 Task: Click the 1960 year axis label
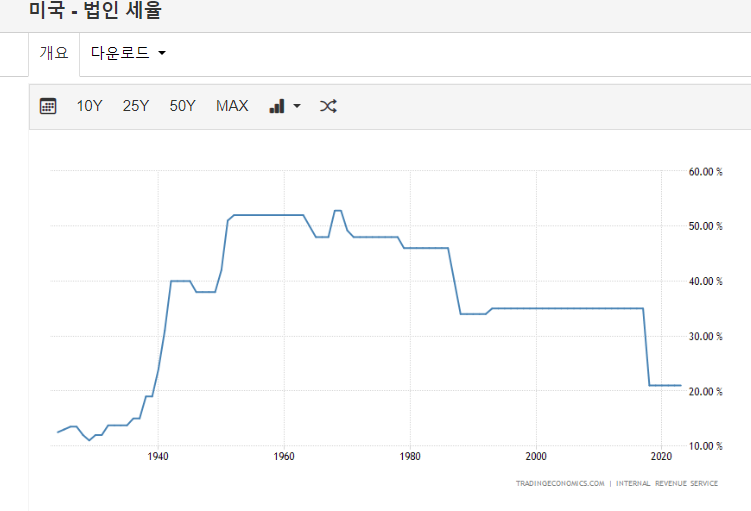coord(284,456)
